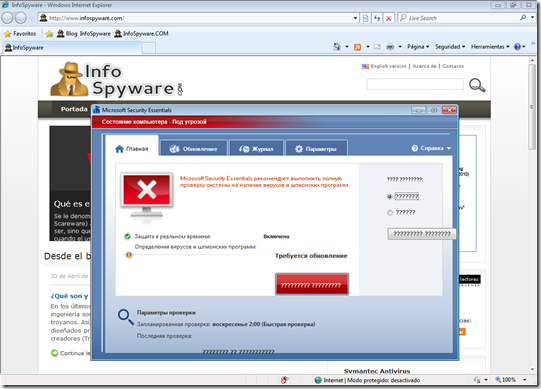
Task: Select the first ??????? scan option radio
Action: pos(390,196)
